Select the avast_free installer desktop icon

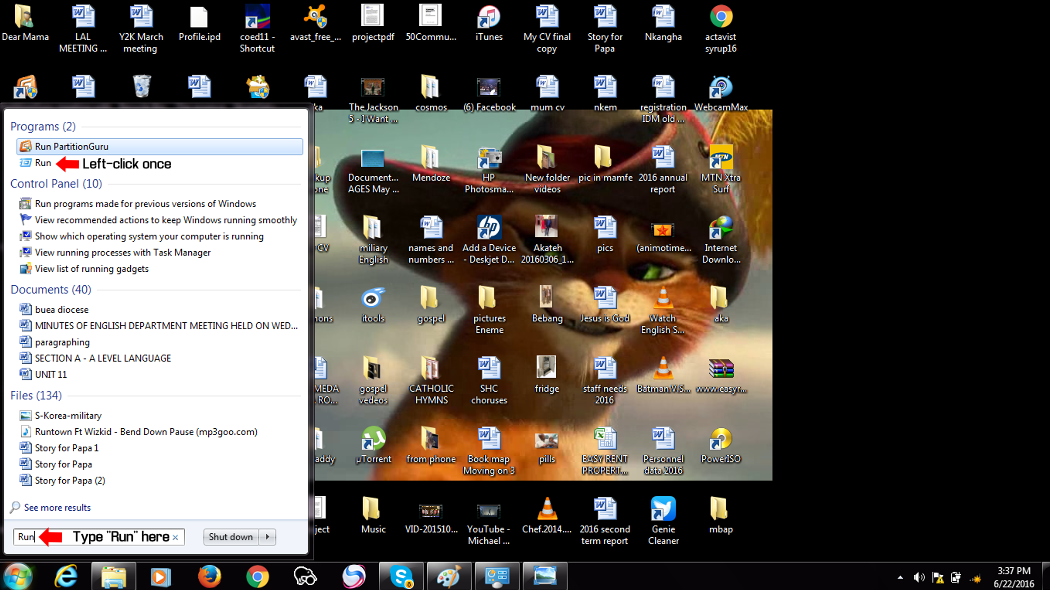315,24
